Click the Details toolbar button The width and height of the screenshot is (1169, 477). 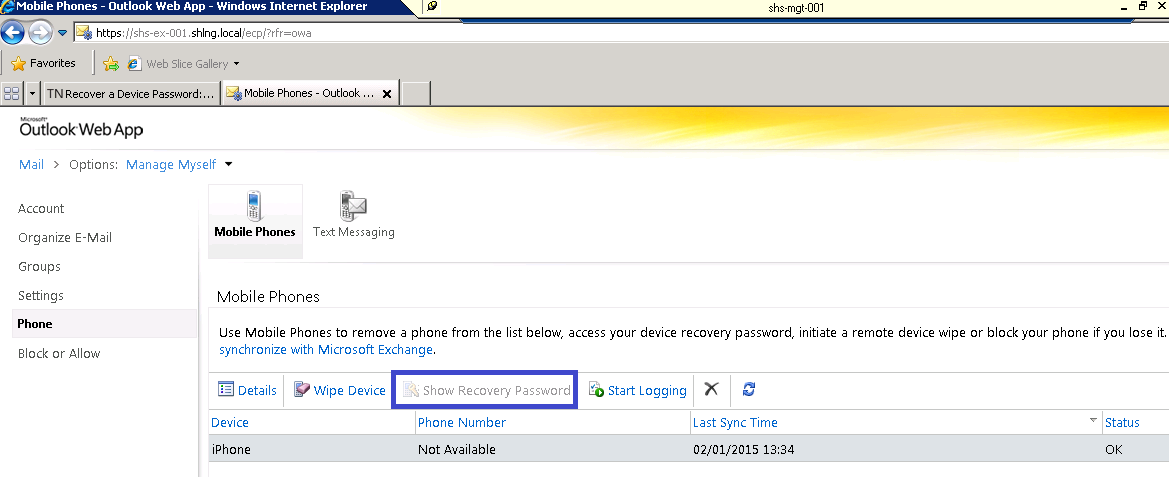247,390
